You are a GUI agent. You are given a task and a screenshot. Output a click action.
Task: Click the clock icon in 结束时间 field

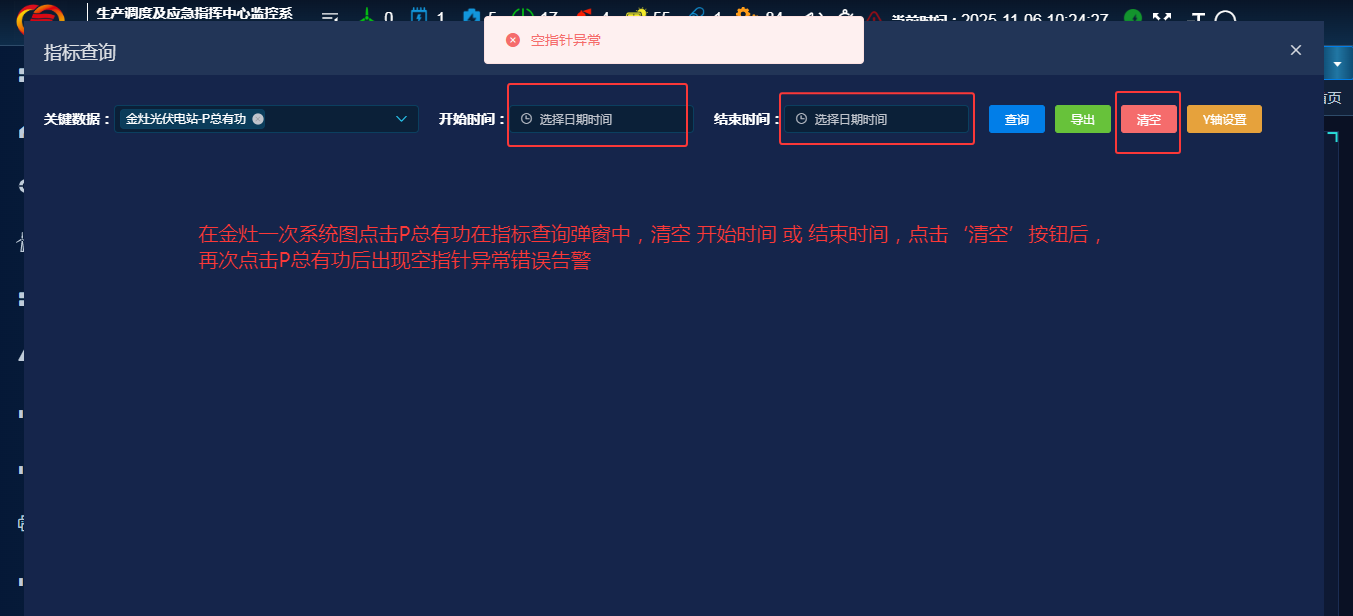pyautogui.click(x=801, y=119)
